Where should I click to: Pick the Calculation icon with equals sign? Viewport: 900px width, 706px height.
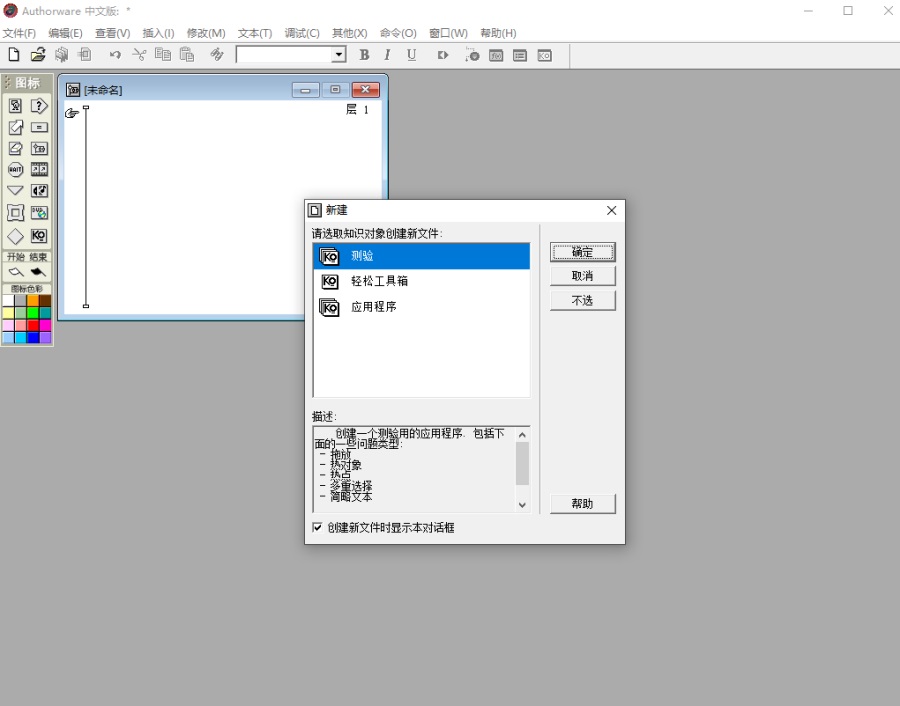click(39, 127)
